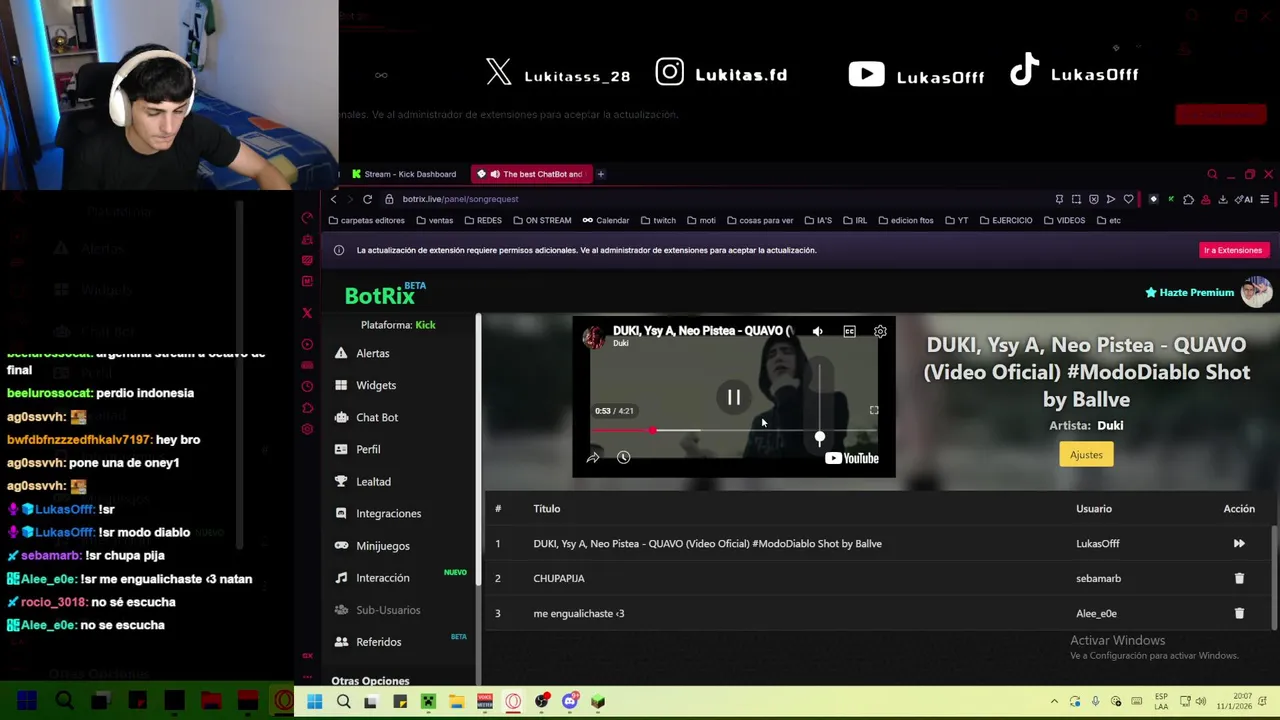Click the yellow Ajustes button
The width and height of the screenshot is (1280, 720).
[1086, 455]
